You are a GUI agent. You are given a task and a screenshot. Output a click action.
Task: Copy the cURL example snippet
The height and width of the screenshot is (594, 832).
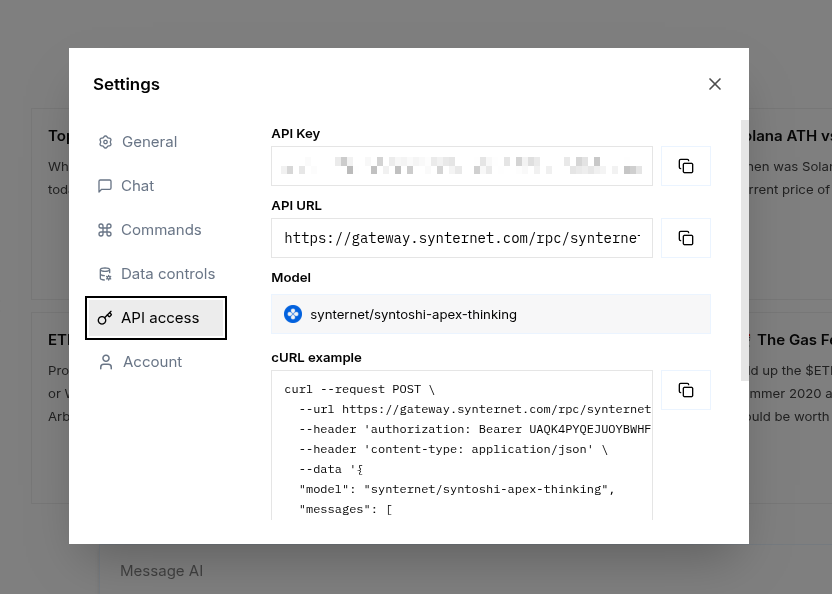(x=686, y=390)
